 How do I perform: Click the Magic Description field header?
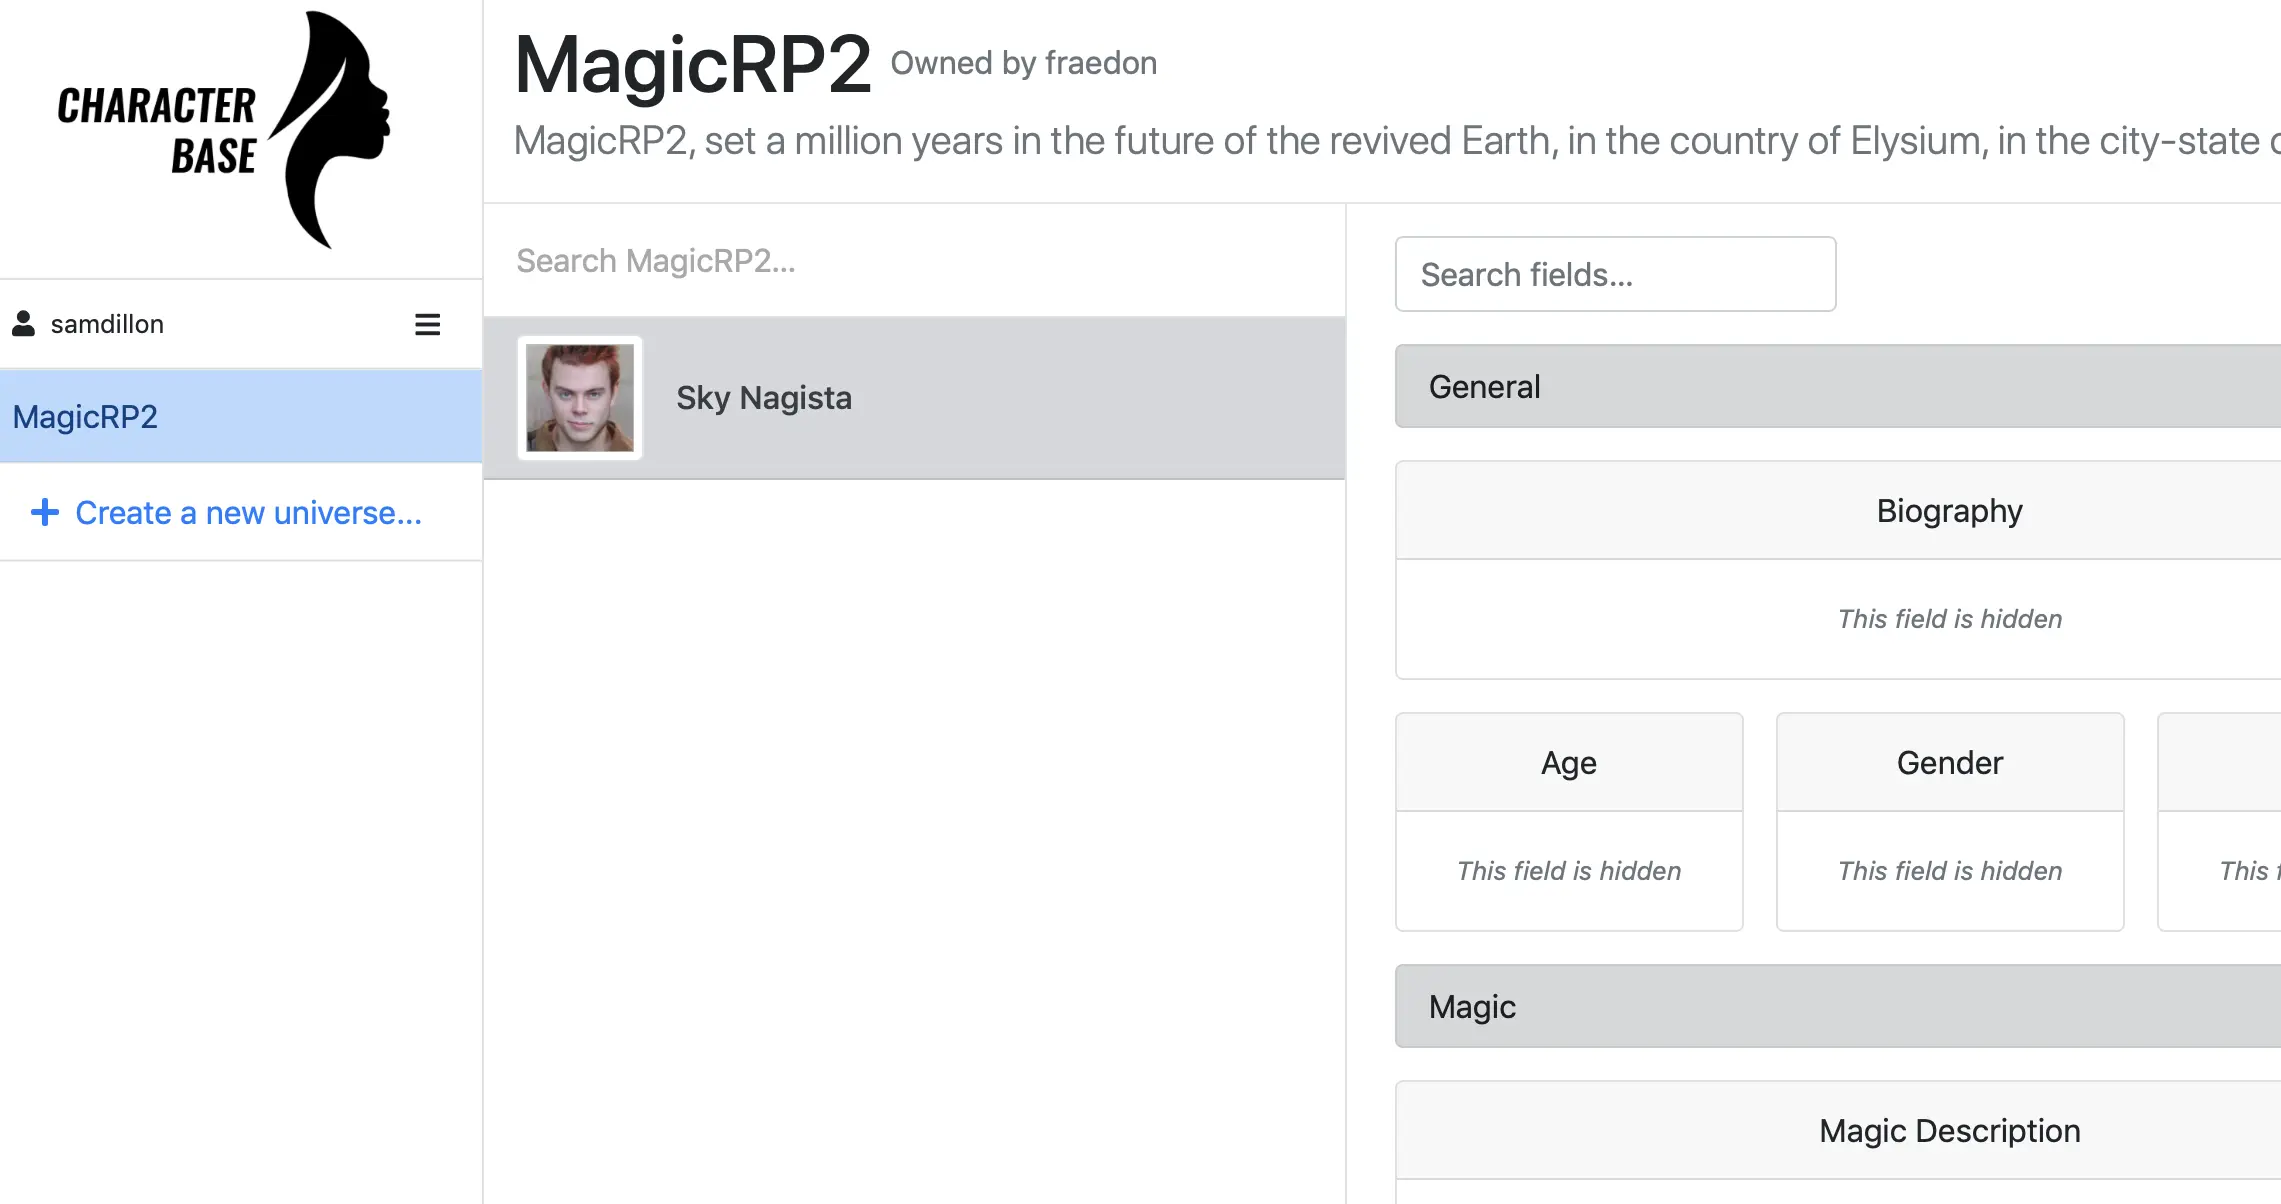tap(1948, 1130)
